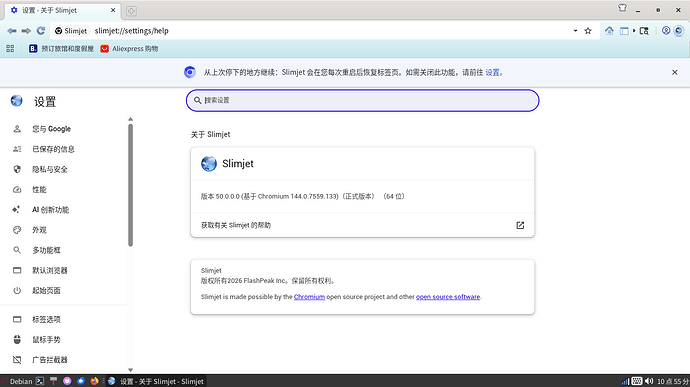Click the 关于 Slimjet heading
Image resolution: width=690 pixels, height=387 pixels.
click(210, 134)
